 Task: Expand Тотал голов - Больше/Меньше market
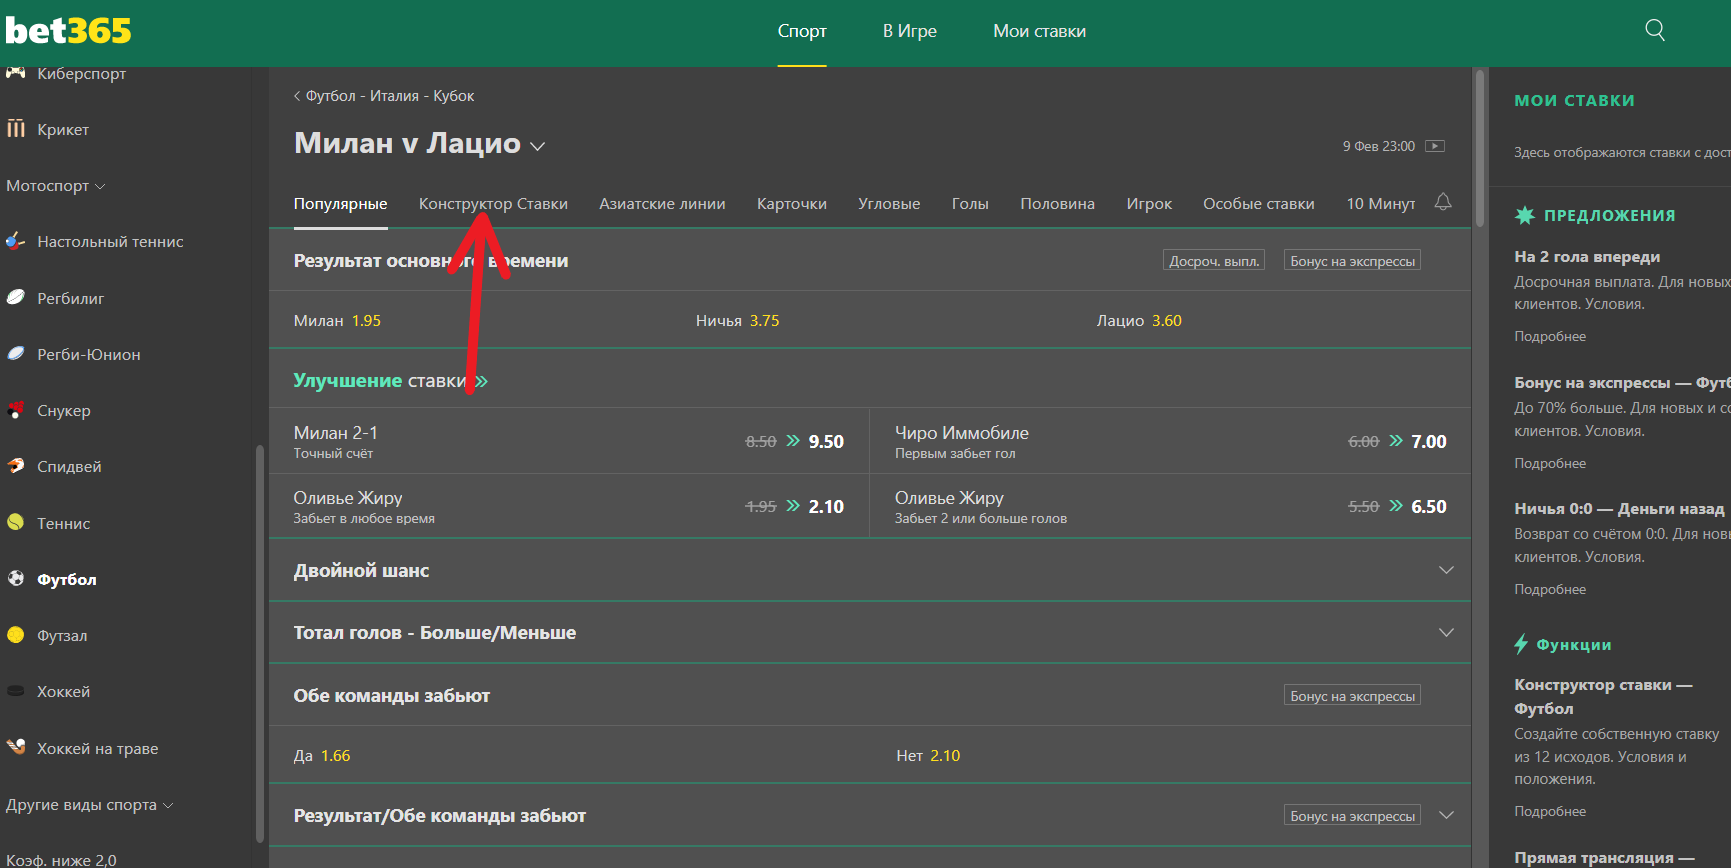(x=870, y=632)
